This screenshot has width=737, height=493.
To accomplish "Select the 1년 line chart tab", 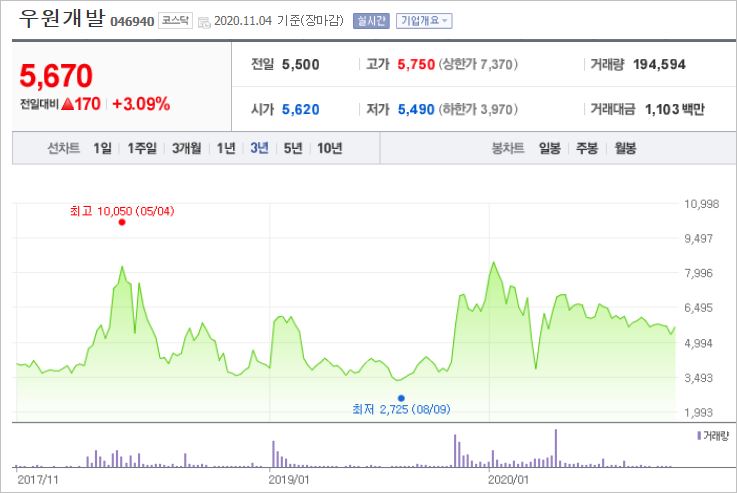I will click(226, 149).
